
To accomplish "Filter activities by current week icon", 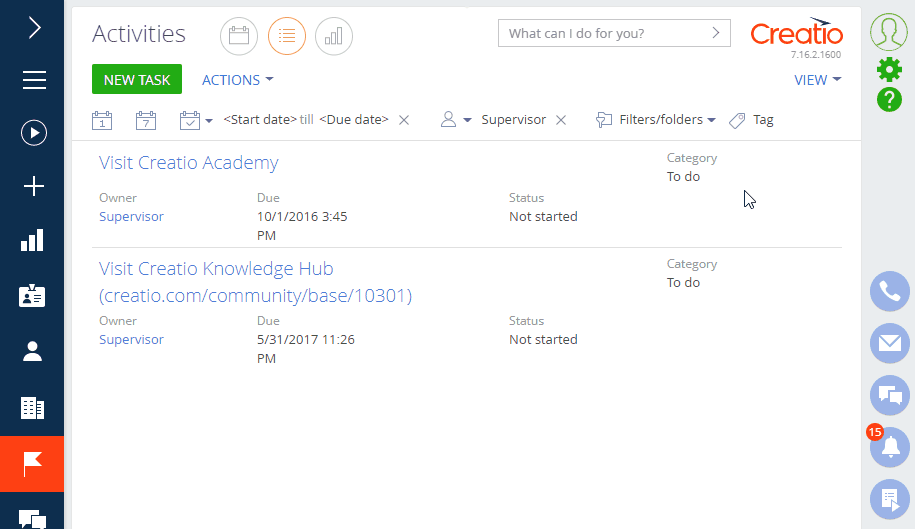I will [146, 121].
